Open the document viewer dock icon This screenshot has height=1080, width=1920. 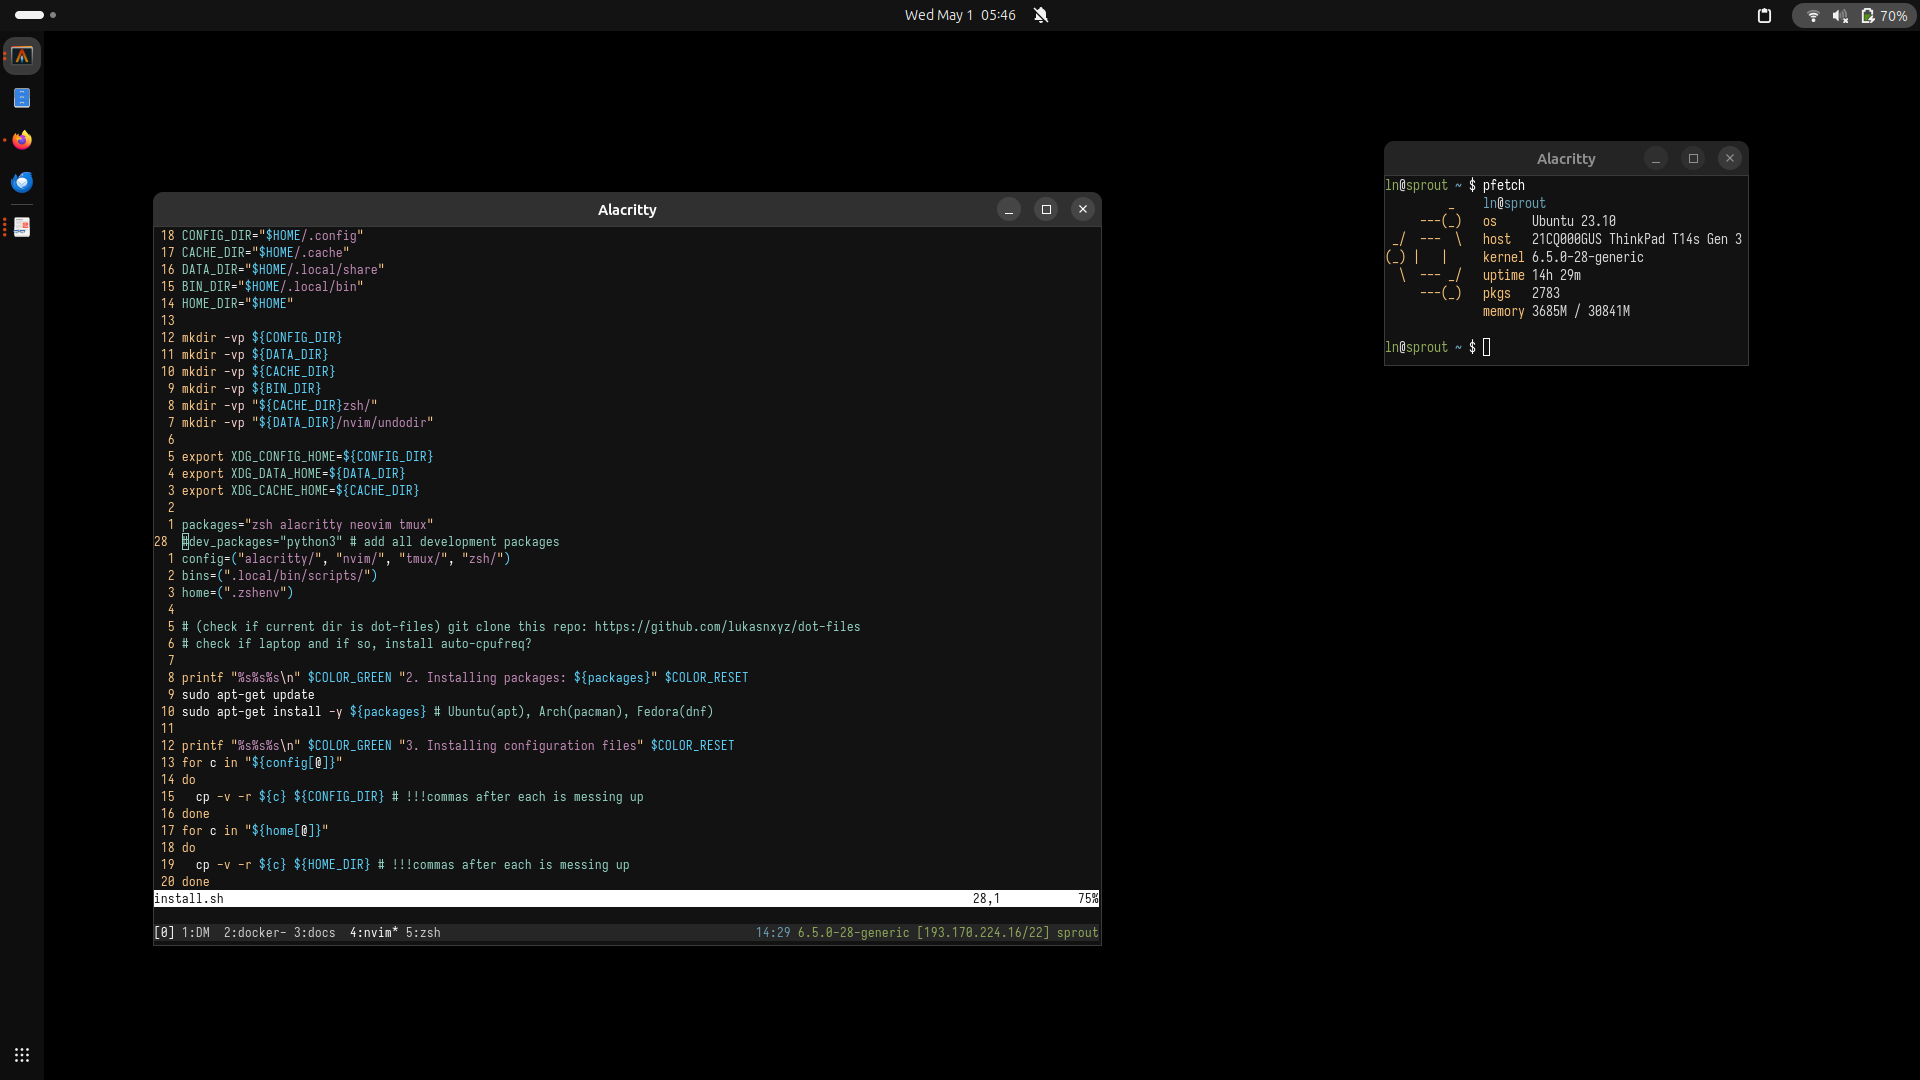(22, 227)
